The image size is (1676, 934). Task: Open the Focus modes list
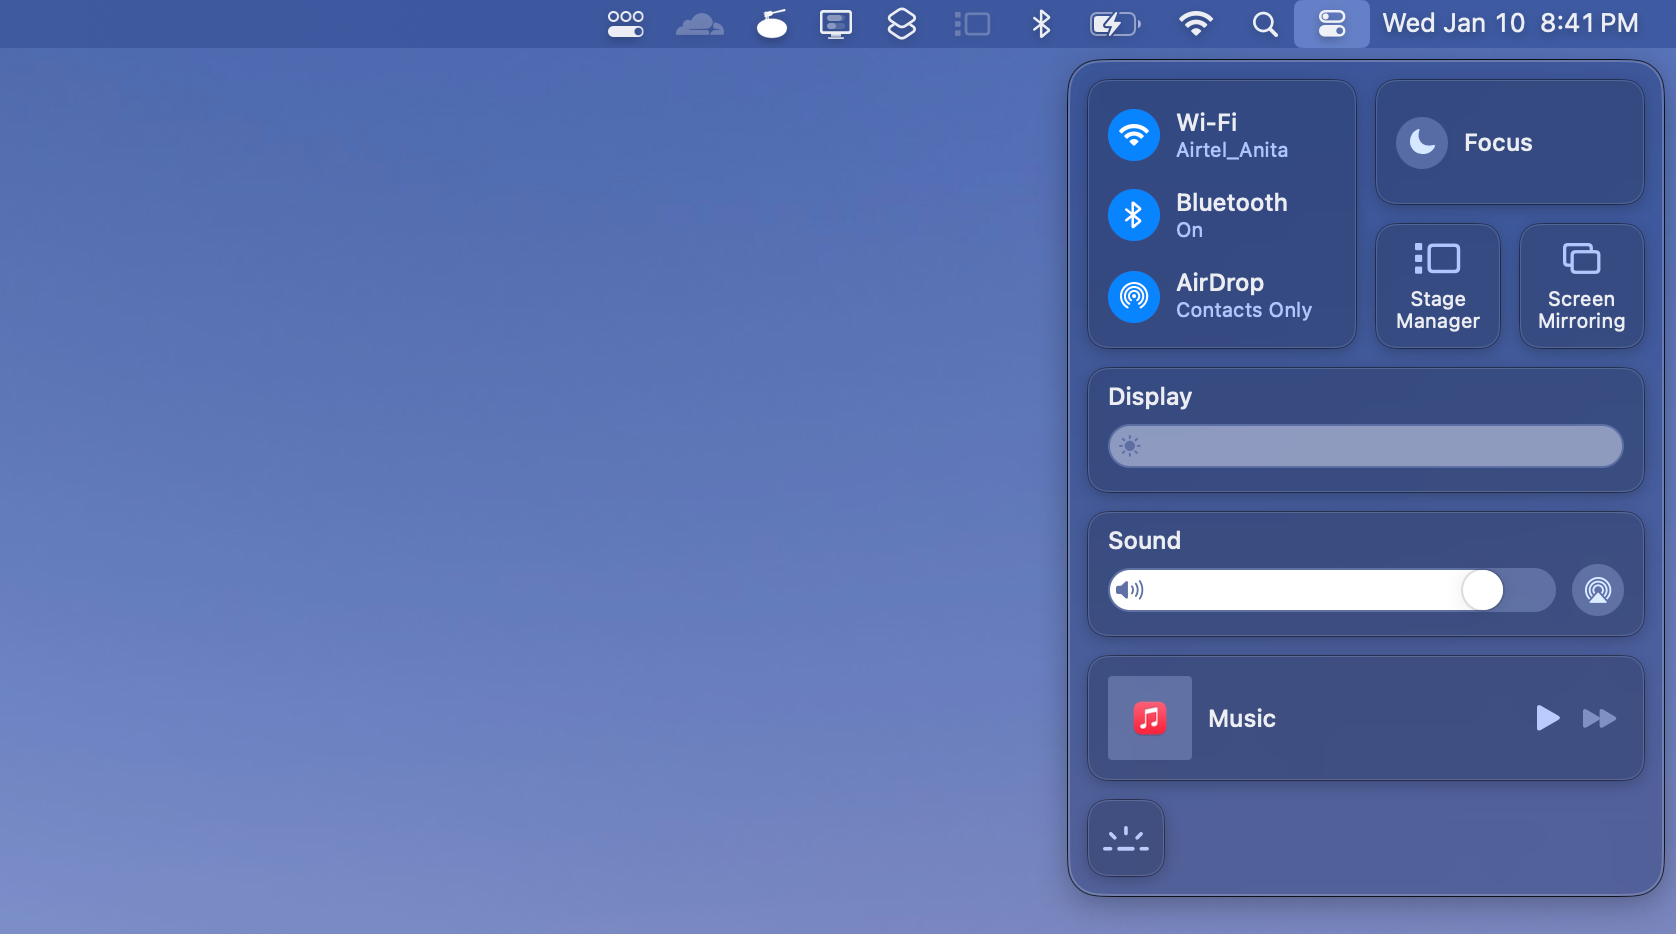(x=1497, y=142)
